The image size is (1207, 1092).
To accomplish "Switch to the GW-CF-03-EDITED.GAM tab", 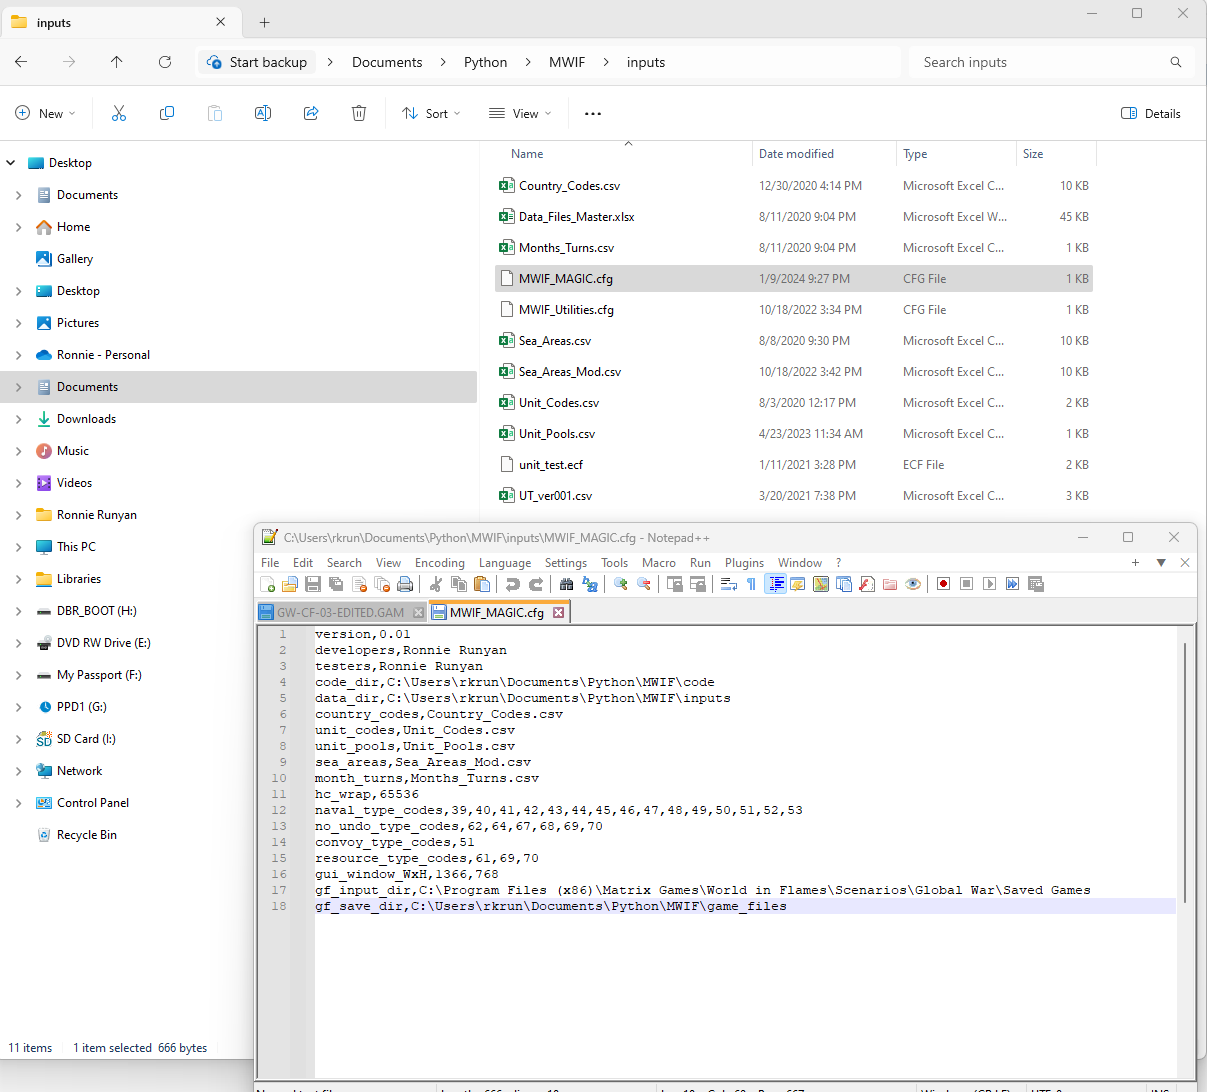I will click(340, 612).
